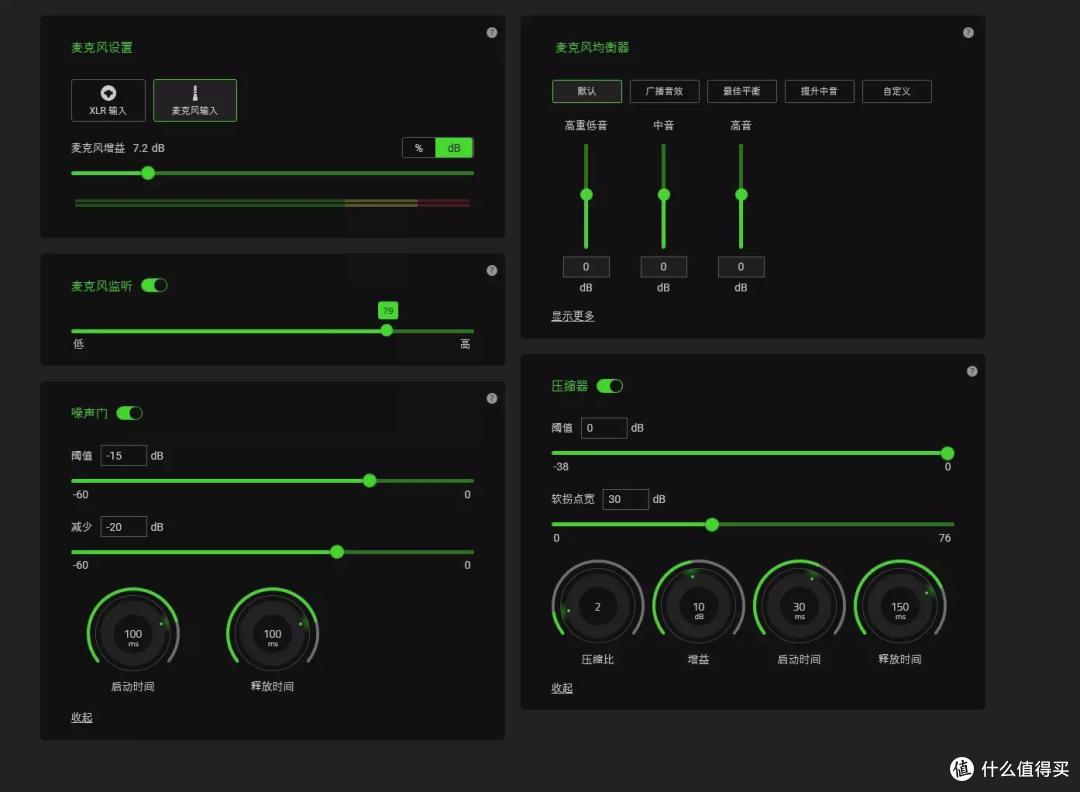Image resolution: width=1080 pixels, height=792 pixels.
Task: Click the 麦克风设置 heading
Action: (x=102, y=48)
